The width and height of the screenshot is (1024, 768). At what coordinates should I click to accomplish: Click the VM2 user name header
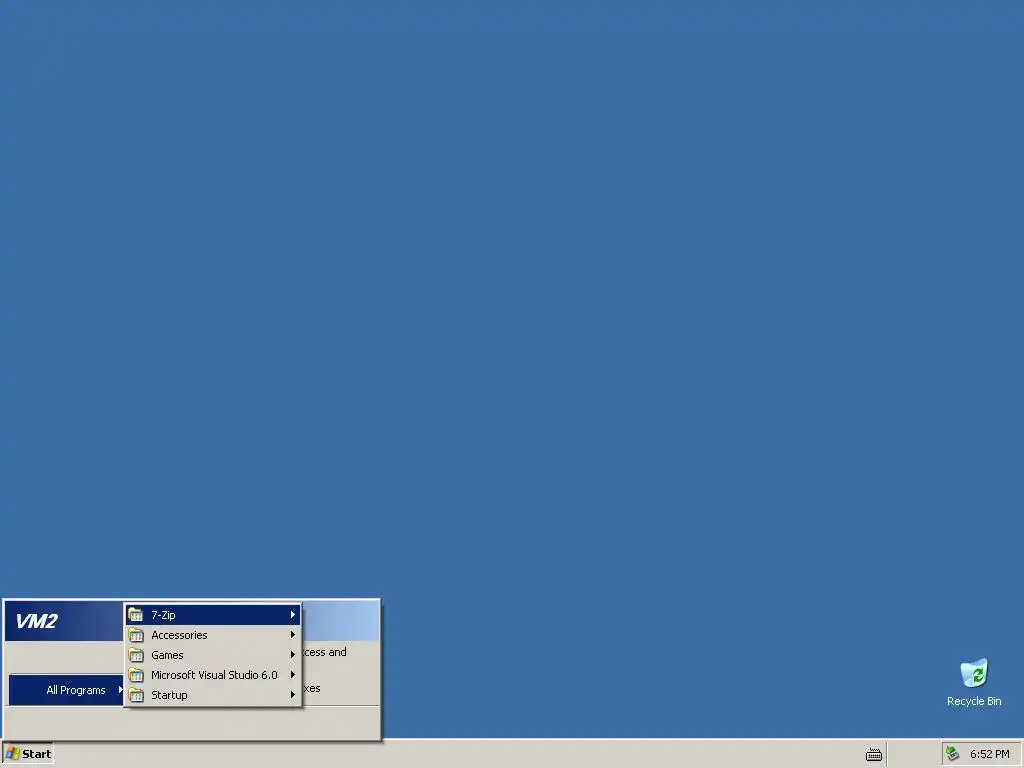pos(37,620)
